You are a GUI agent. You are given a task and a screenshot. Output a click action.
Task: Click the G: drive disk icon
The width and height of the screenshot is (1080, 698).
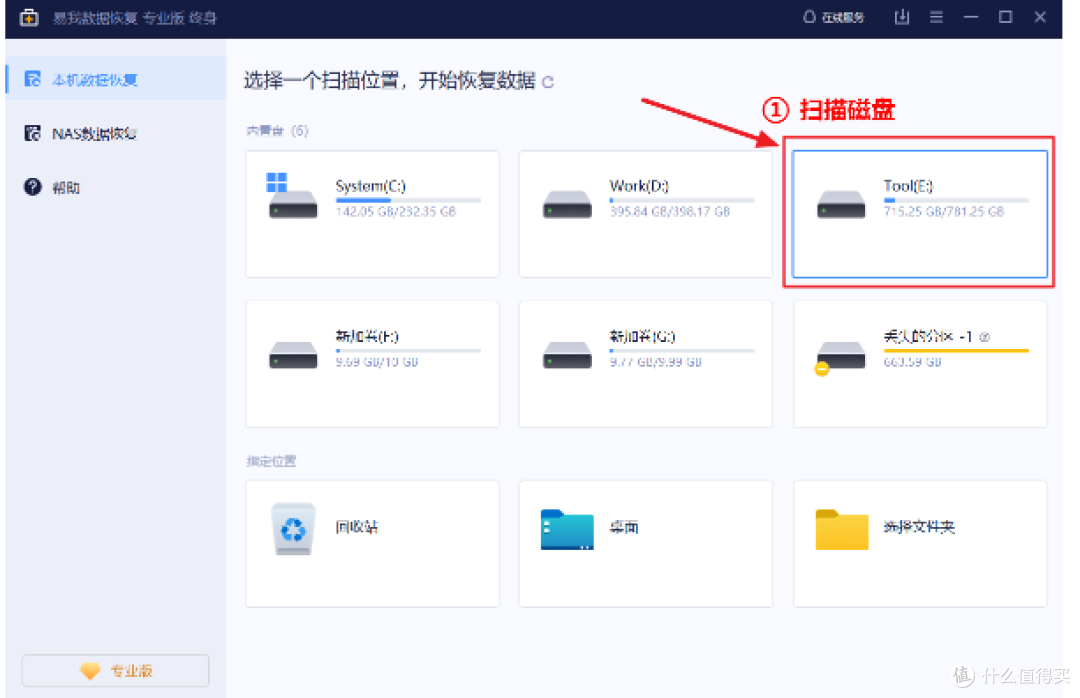pyautogui.click(x=567, y=355)
